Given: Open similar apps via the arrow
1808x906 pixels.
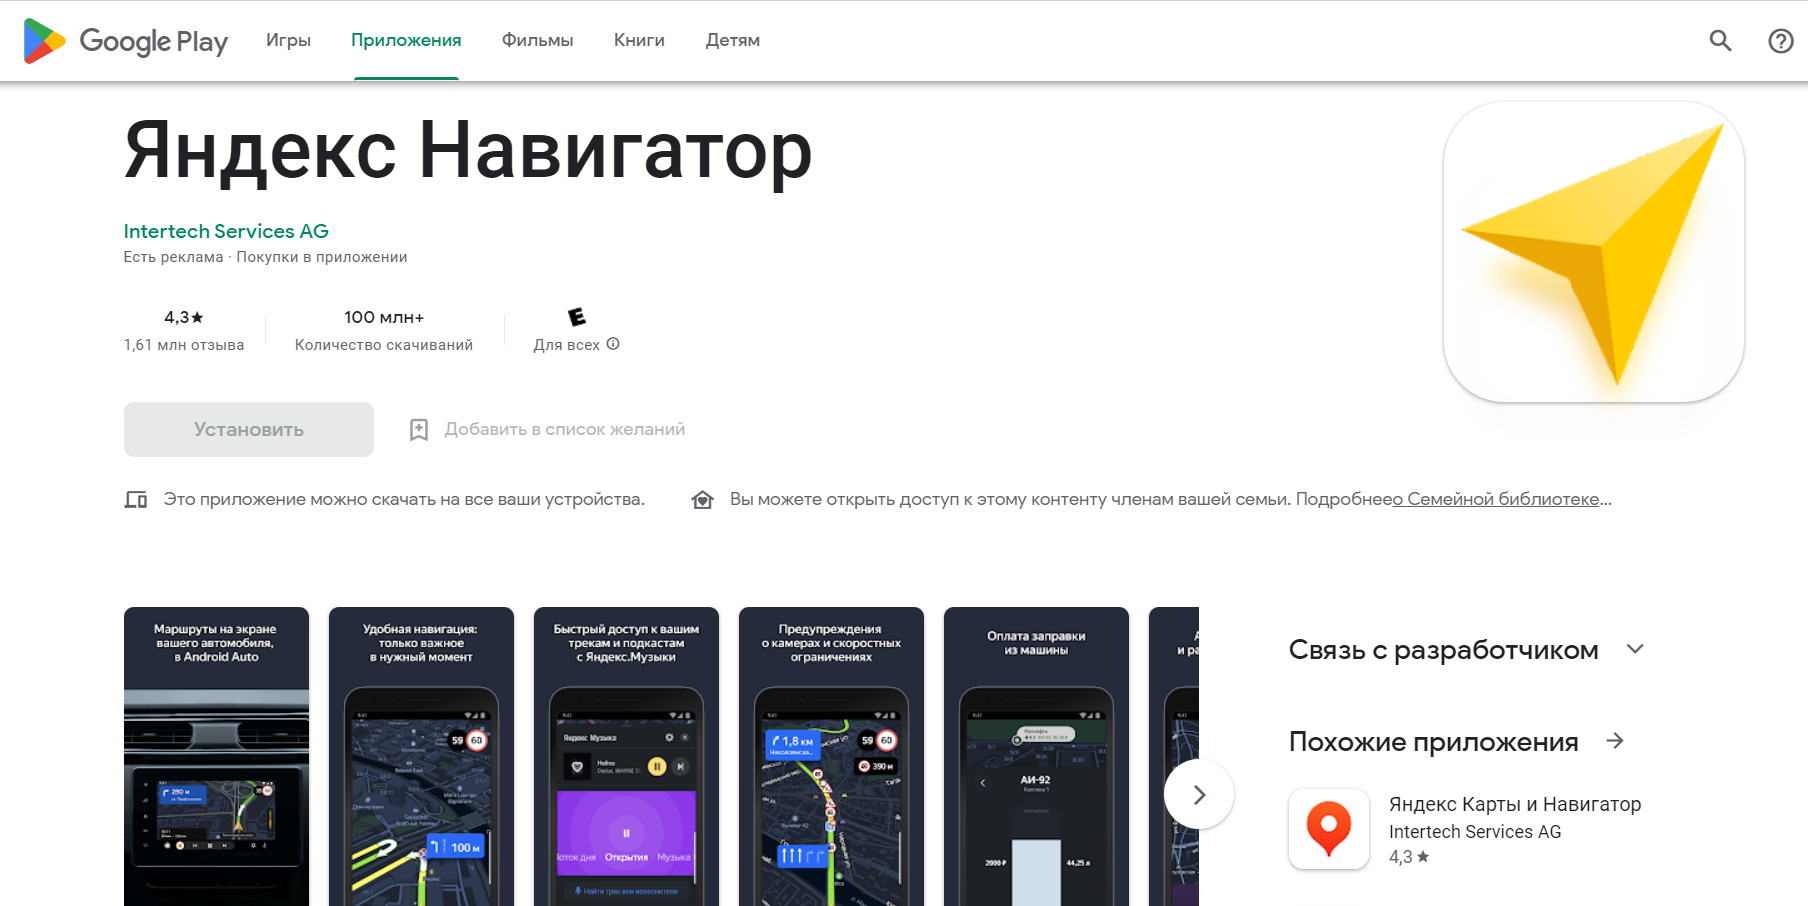Looking at the screenshot, I should pos(1615,741).
